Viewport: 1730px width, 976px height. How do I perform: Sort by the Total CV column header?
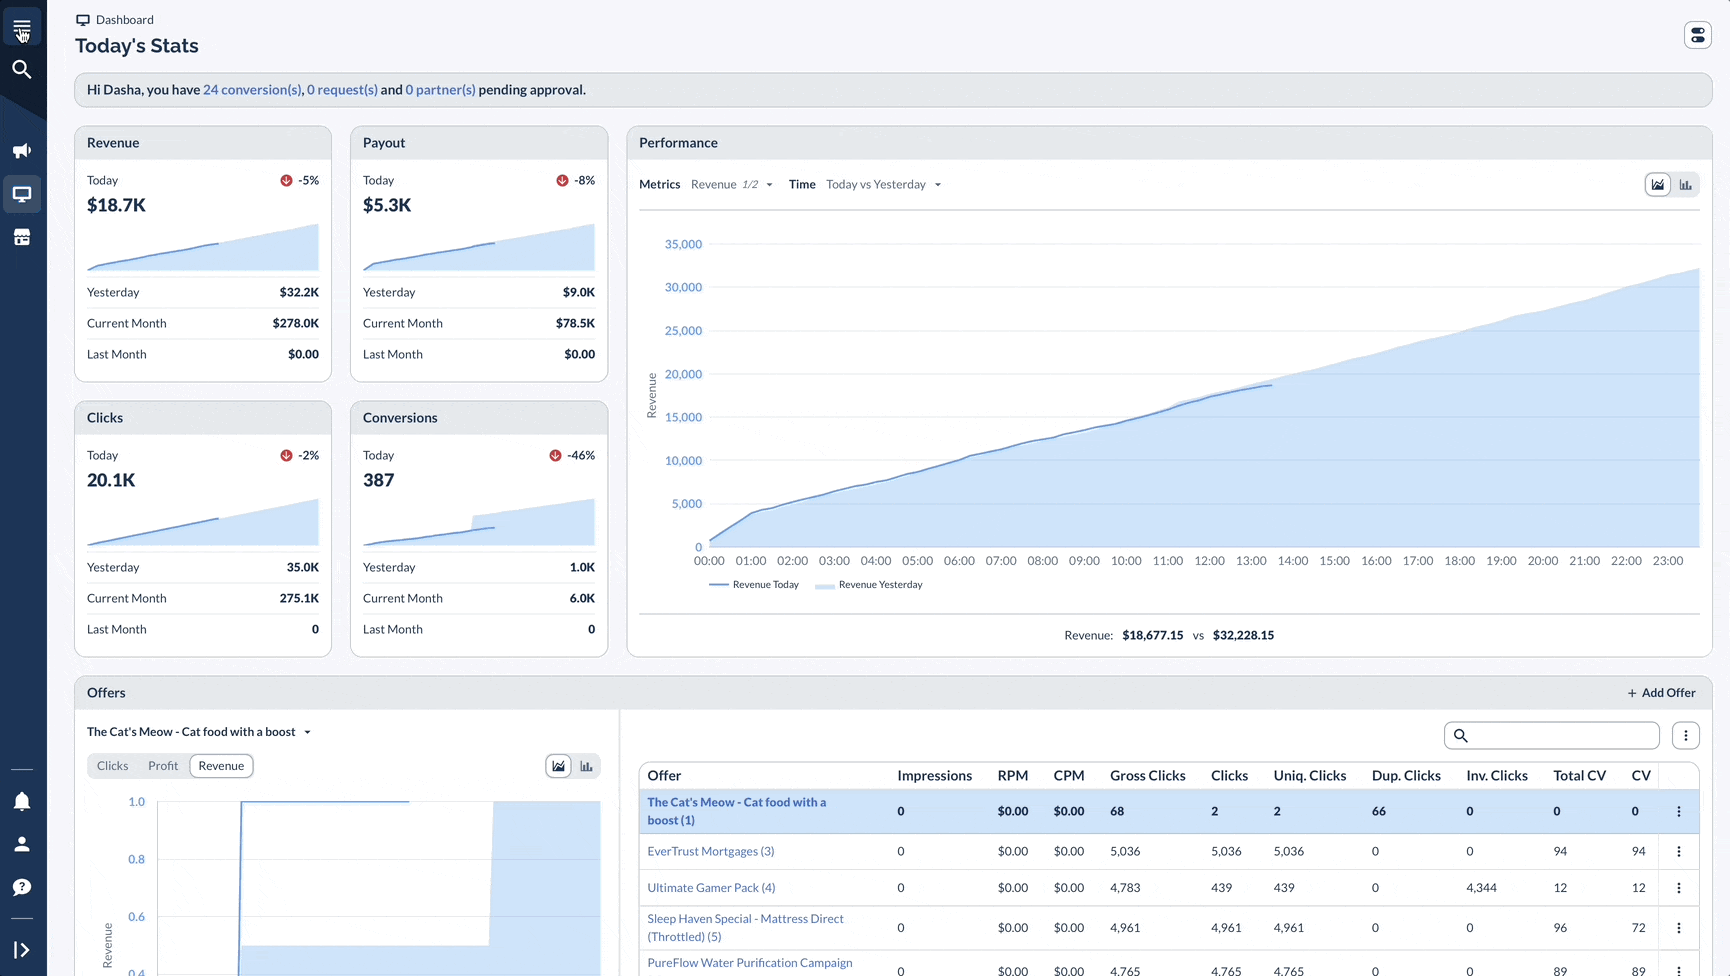[1579, 776]
